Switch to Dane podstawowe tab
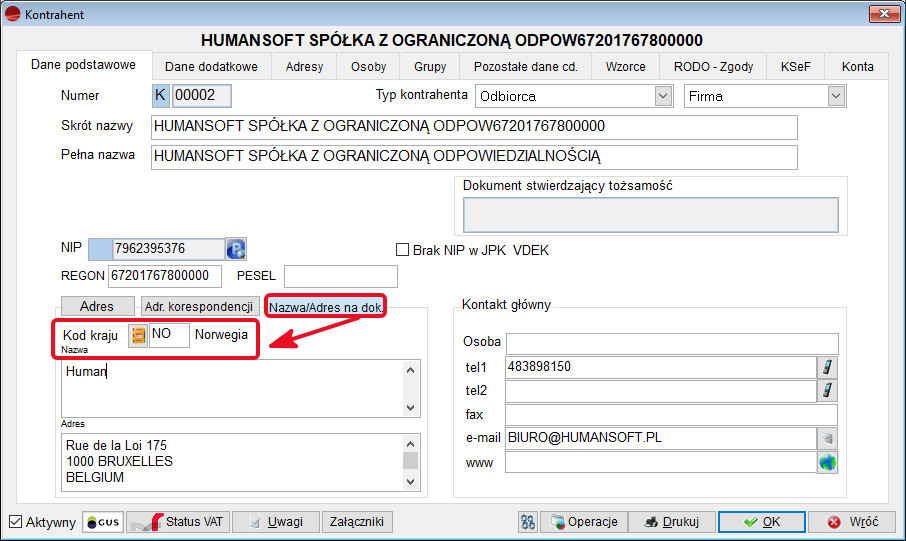This screenshot has height=541, width=906. (x=84, y=65)
